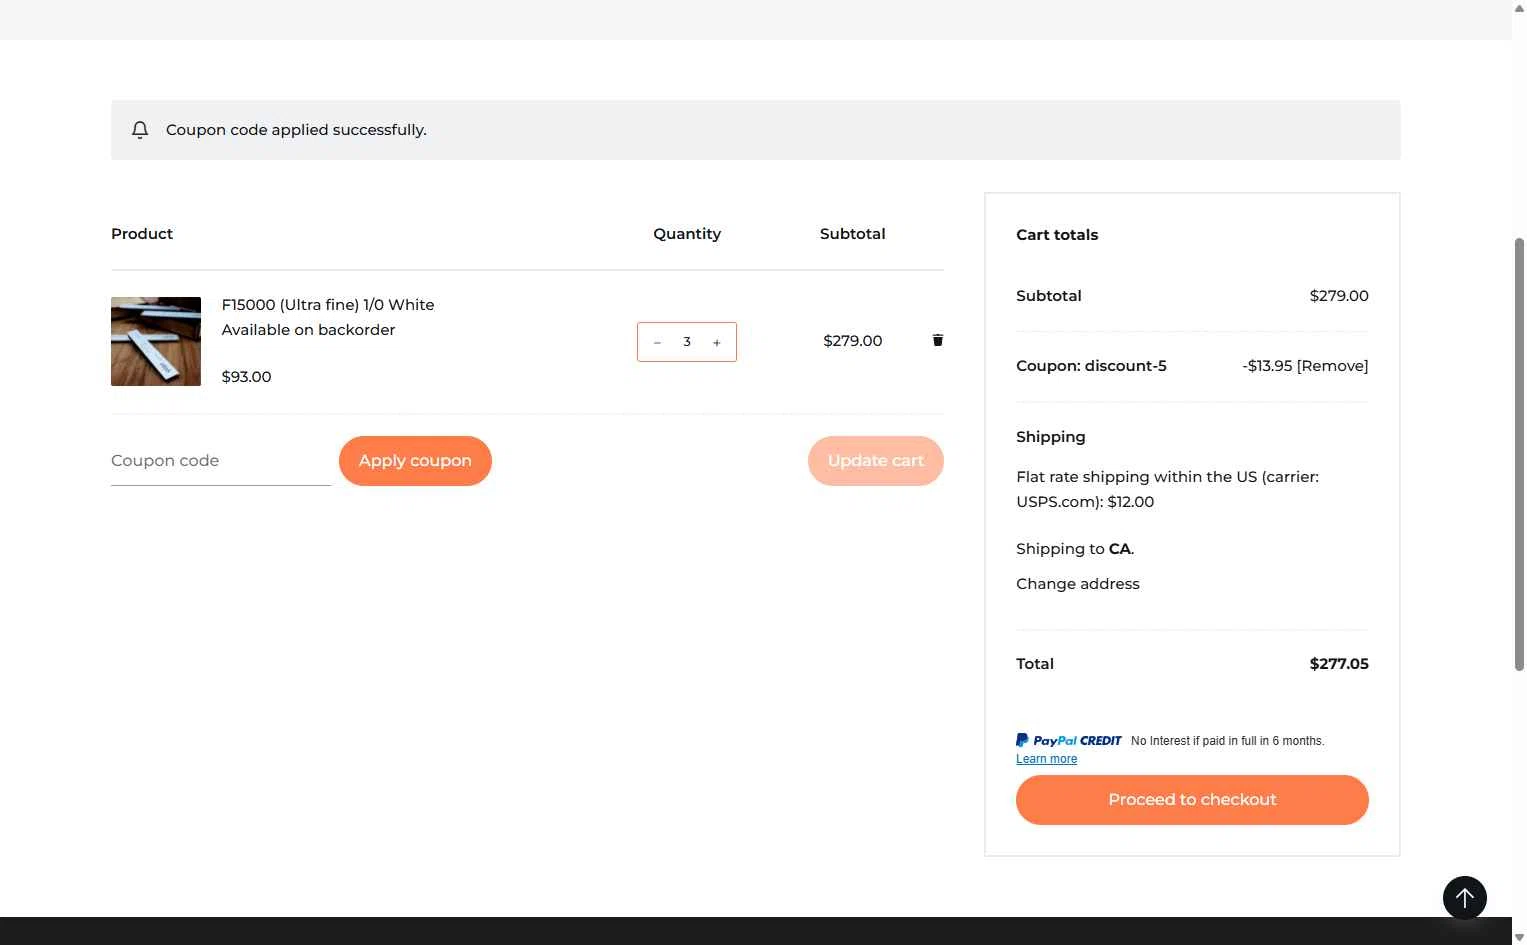Remove the discount-5 coupon
This screenshot has width=1527, height=945.
pyautogui.click(x=1333, y=366)
